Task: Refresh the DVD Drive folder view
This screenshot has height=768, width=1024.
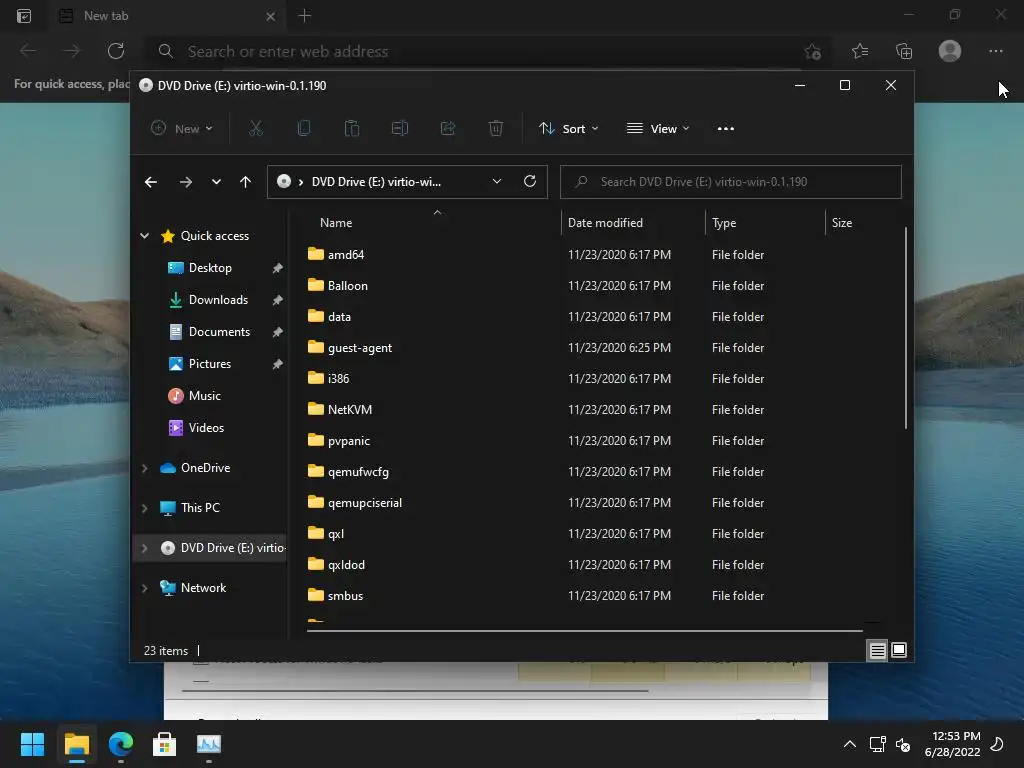Action: 530,182
